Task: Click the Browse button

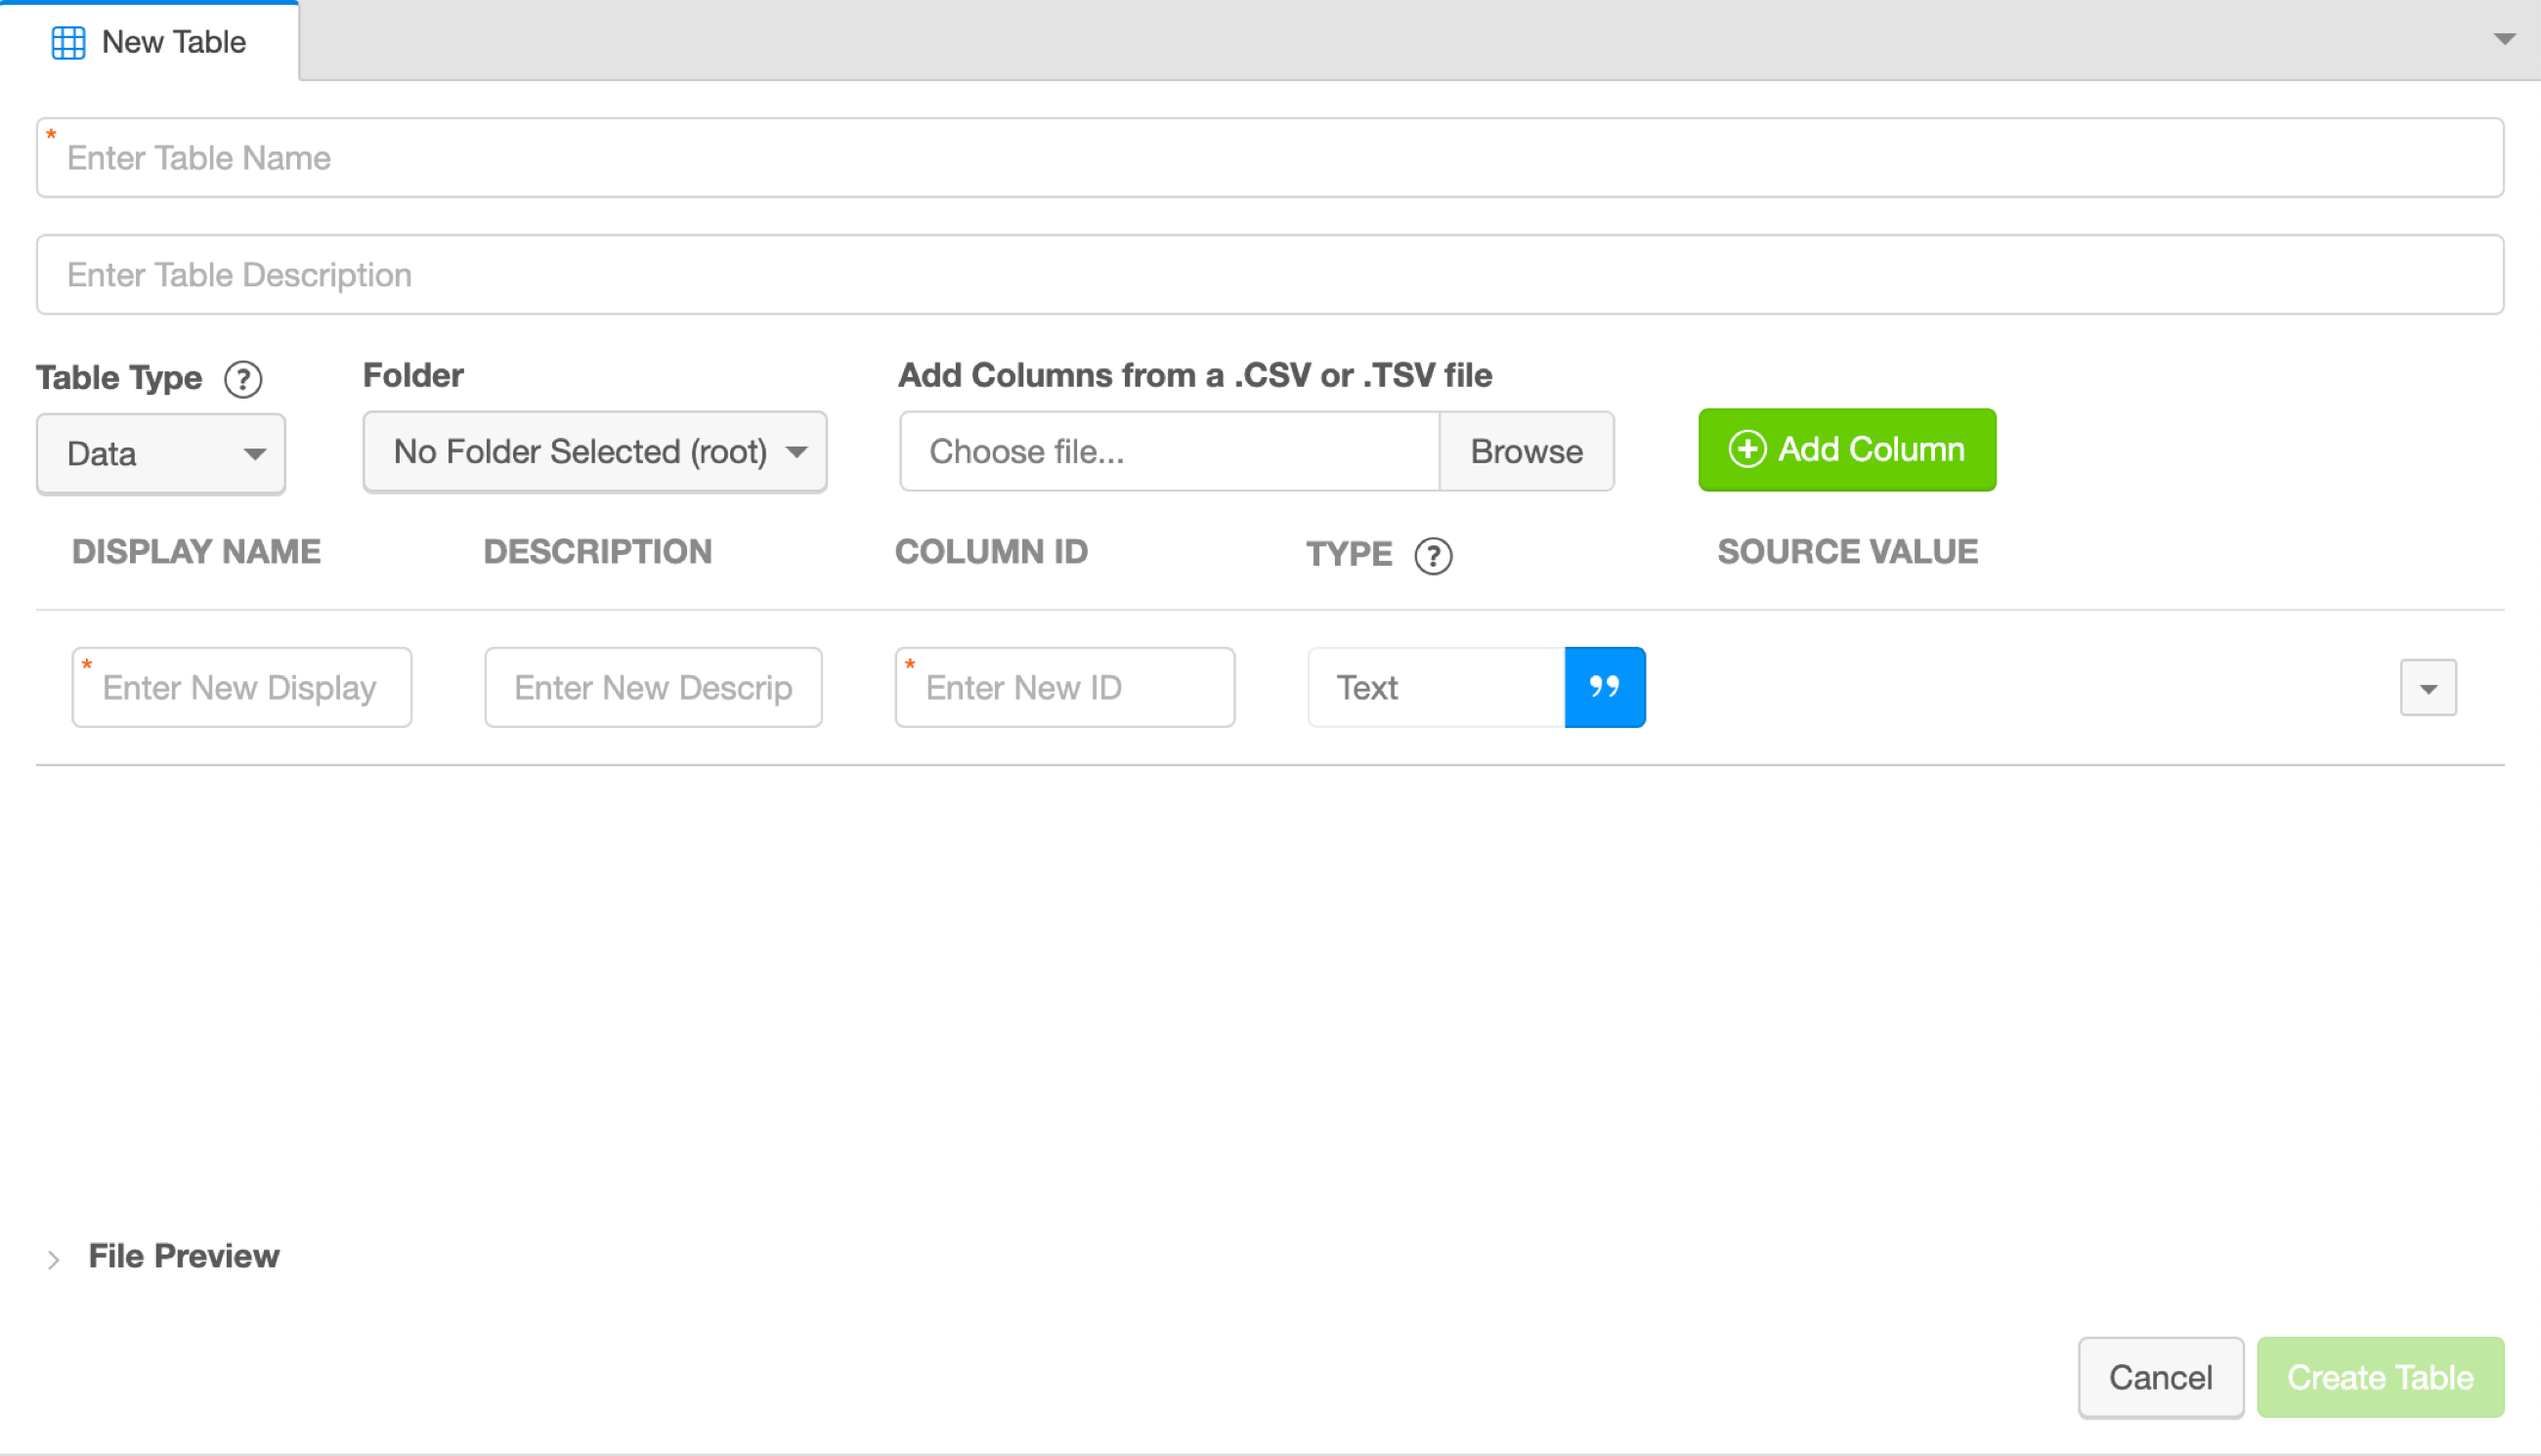Action: tap(1526, 451)
